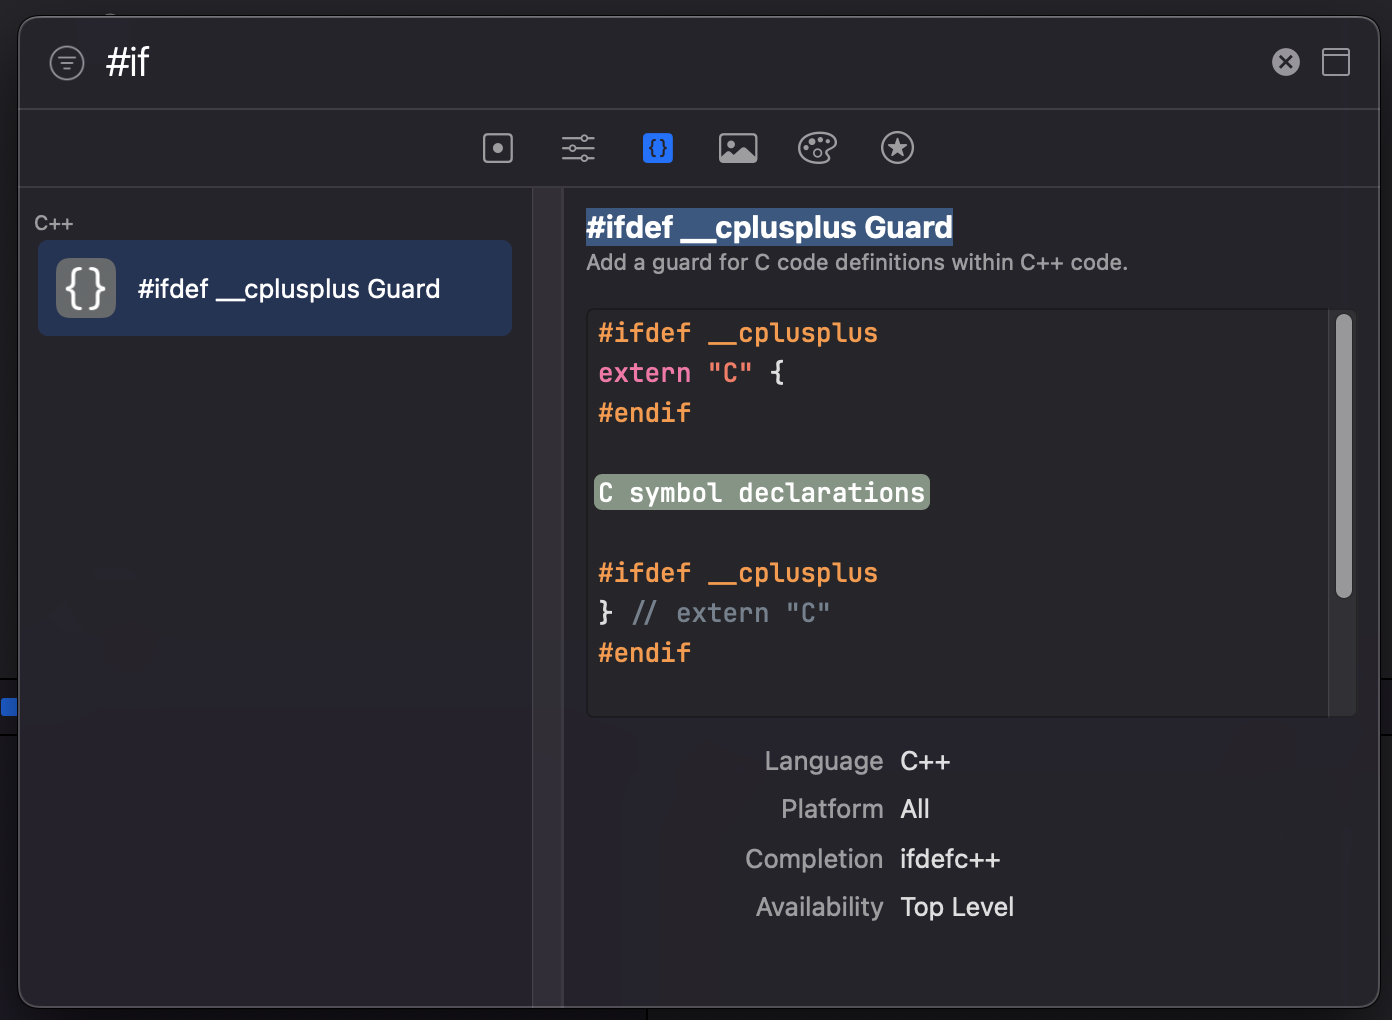Click the Language value C++
This screenshot has height=1020, width=1392.
(925, 762)
